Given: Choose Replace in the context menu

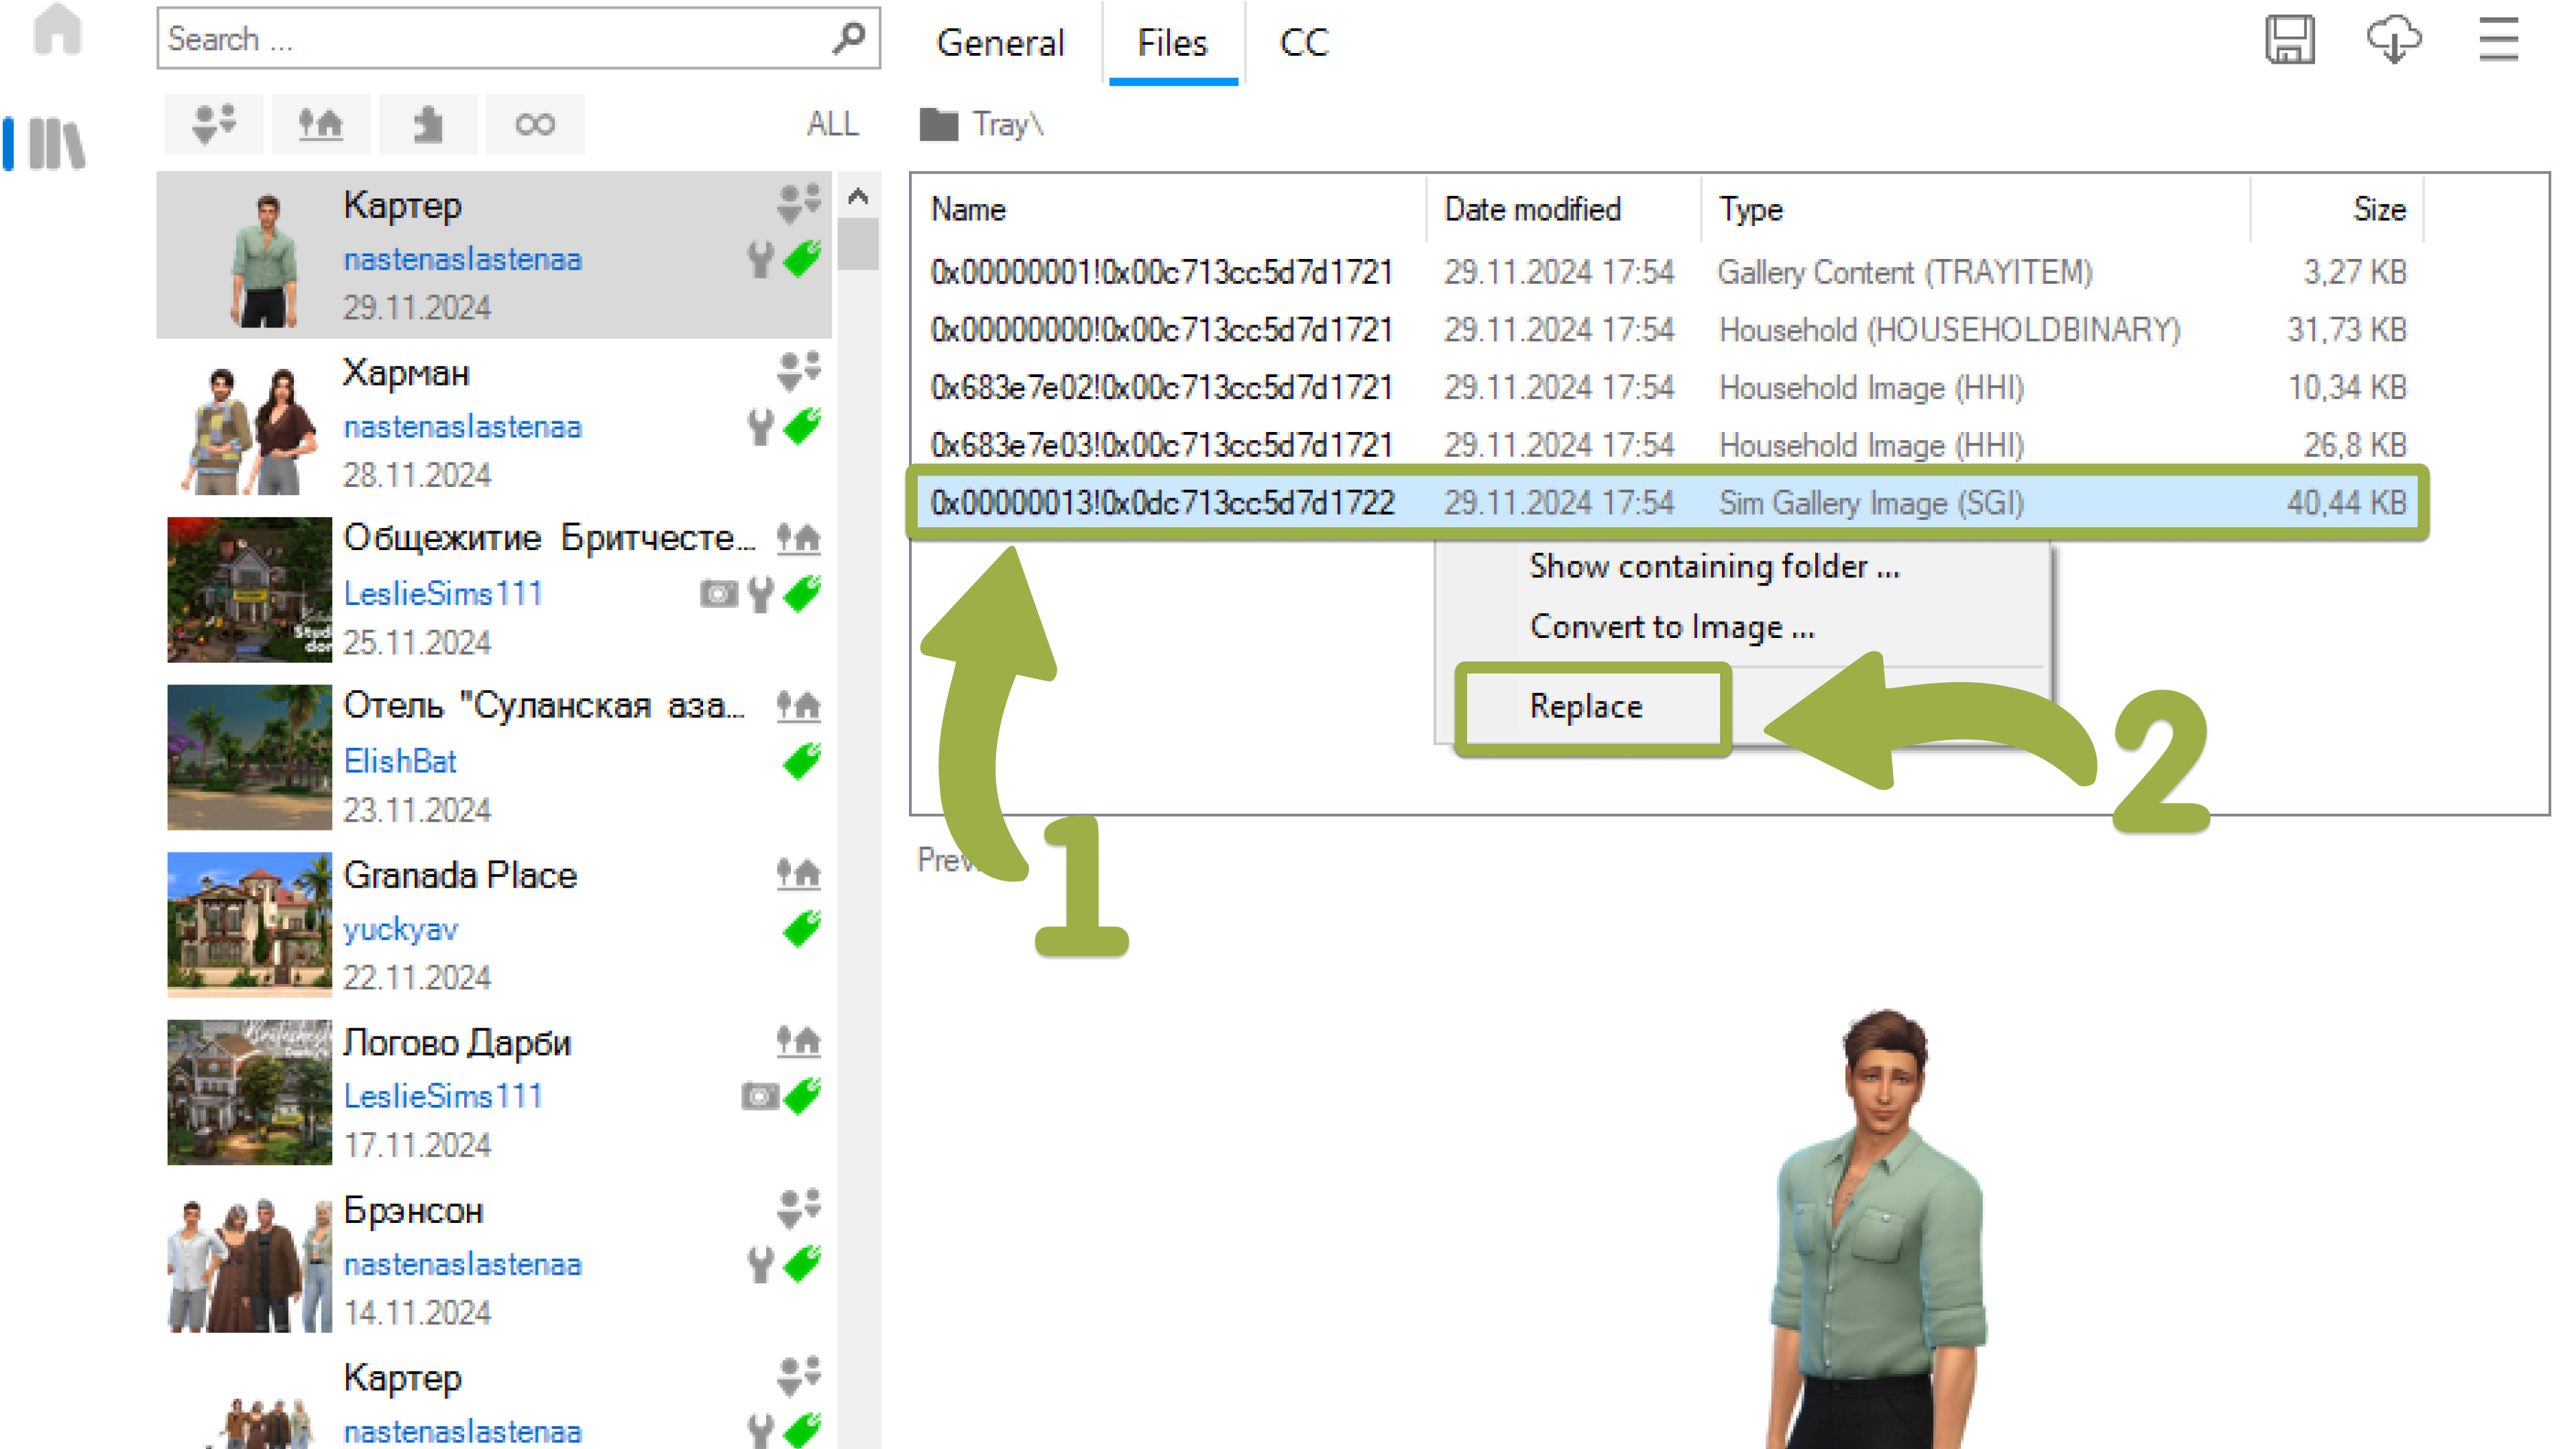Looking at the screenshot, I should click(x=1586, y=706).
